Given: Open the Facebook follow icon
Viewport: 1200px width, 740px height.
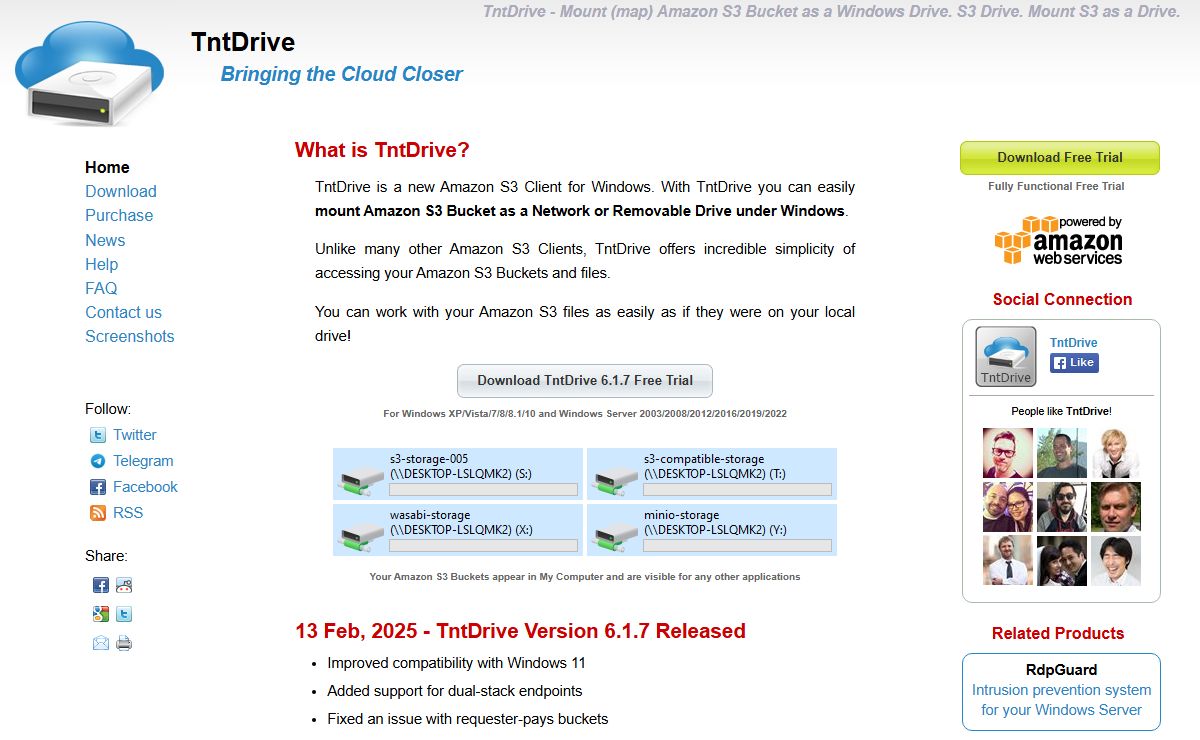Looking at the screenshot, I should (x=98, y=487).
